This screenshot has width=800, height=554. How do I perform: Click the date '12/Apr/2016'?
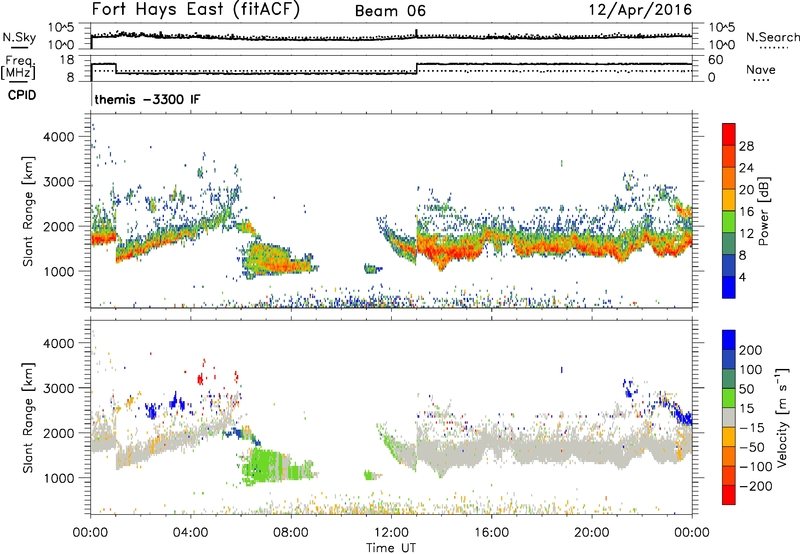pos(640,10)
